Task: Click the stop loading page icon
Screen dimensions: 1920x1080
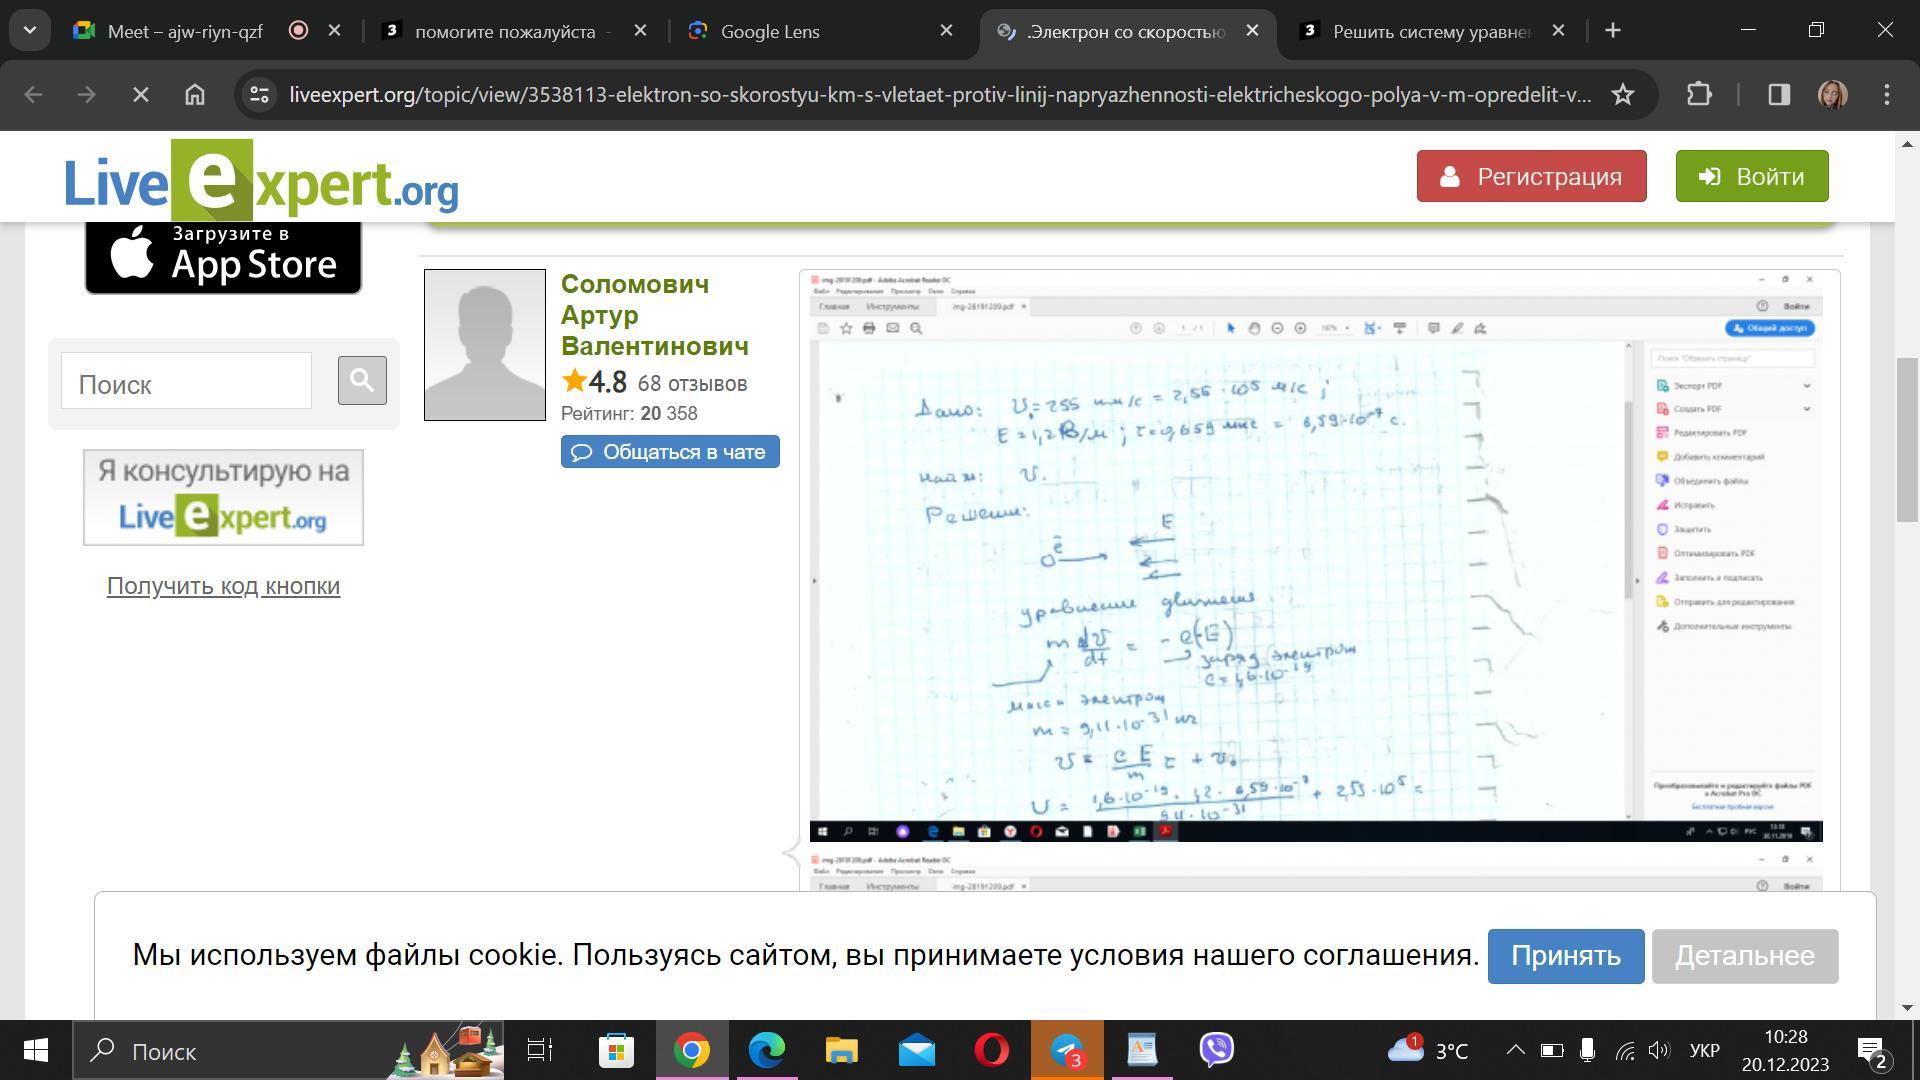Action: tap(141, 95)
